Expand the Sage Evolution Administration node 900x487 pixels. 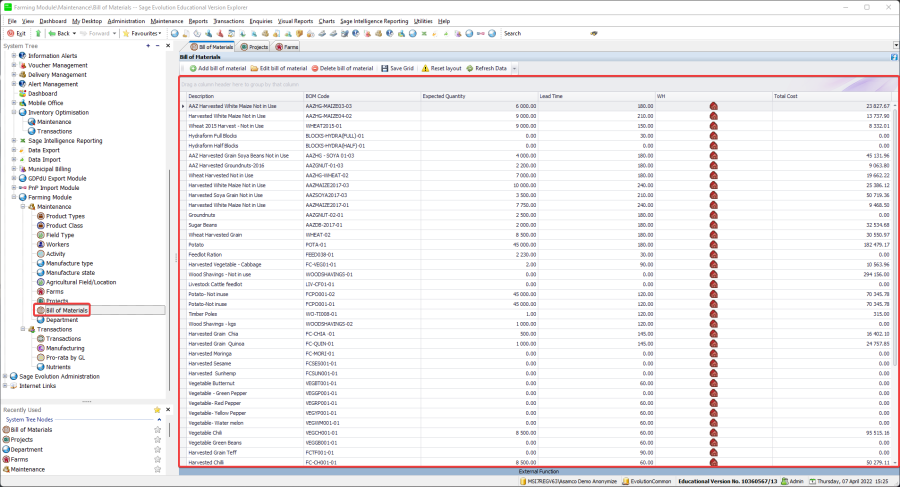pyautogui.click(x=7, y=376)
